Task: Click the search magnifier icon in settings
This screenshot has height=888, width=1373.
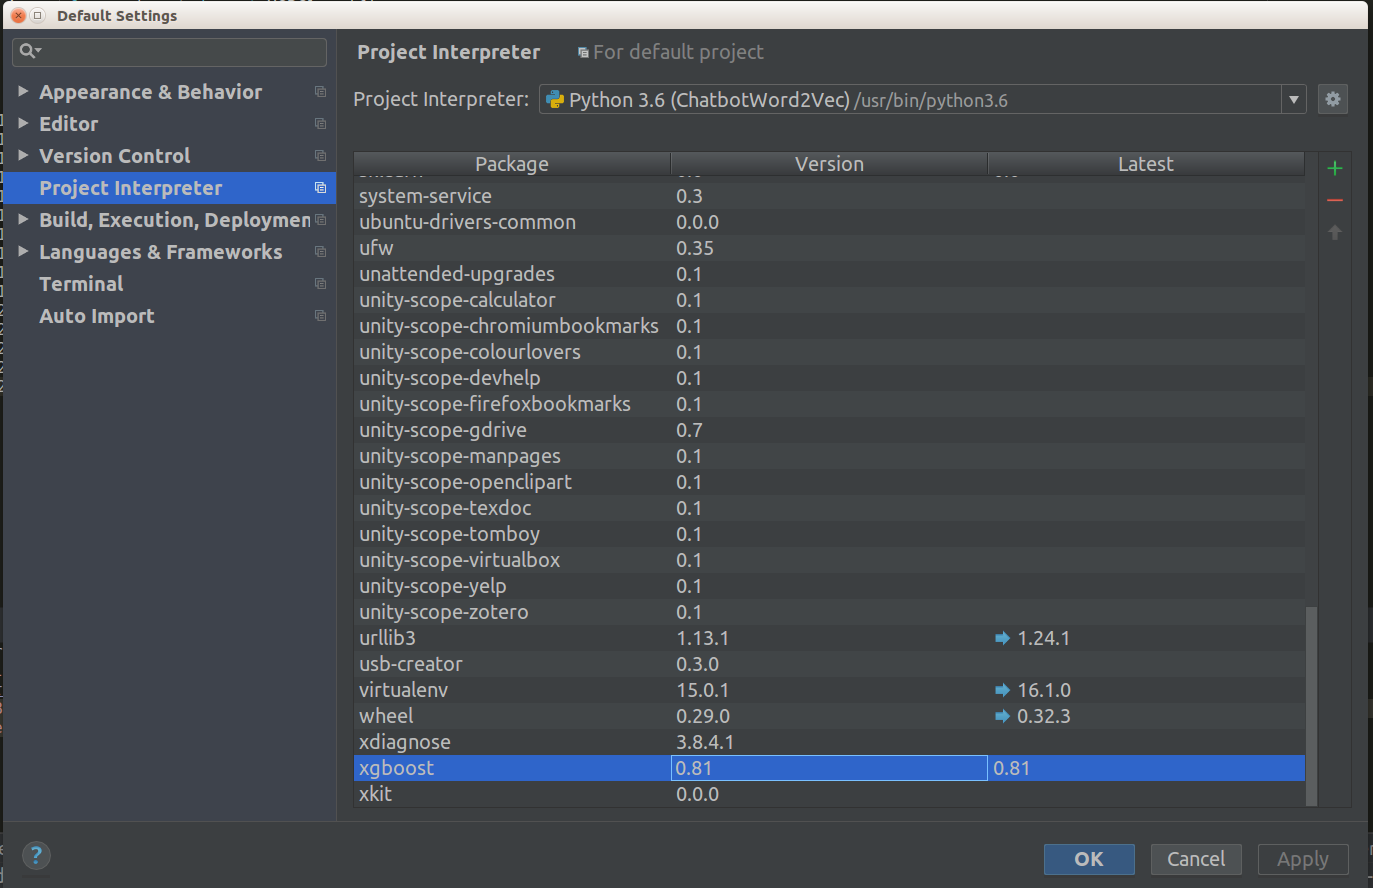Action: click(x=30, y=51)
